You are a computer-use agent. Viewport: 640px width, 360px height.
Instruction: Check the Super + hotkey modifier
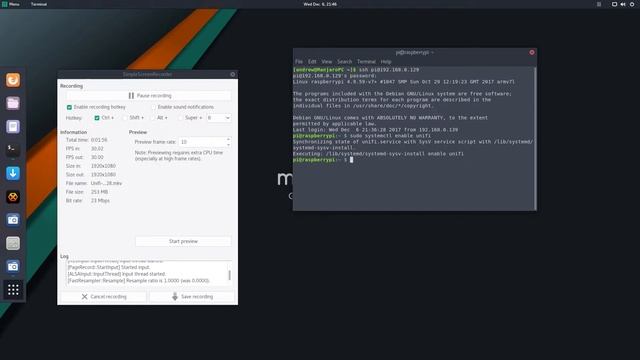[x=180, y=118]
